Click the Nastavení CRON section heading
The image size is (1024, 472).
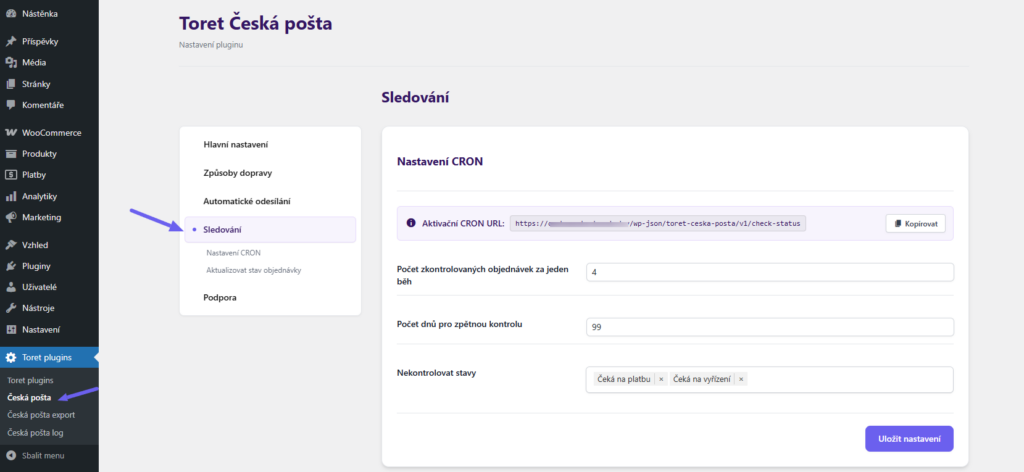tap(440, 161)
